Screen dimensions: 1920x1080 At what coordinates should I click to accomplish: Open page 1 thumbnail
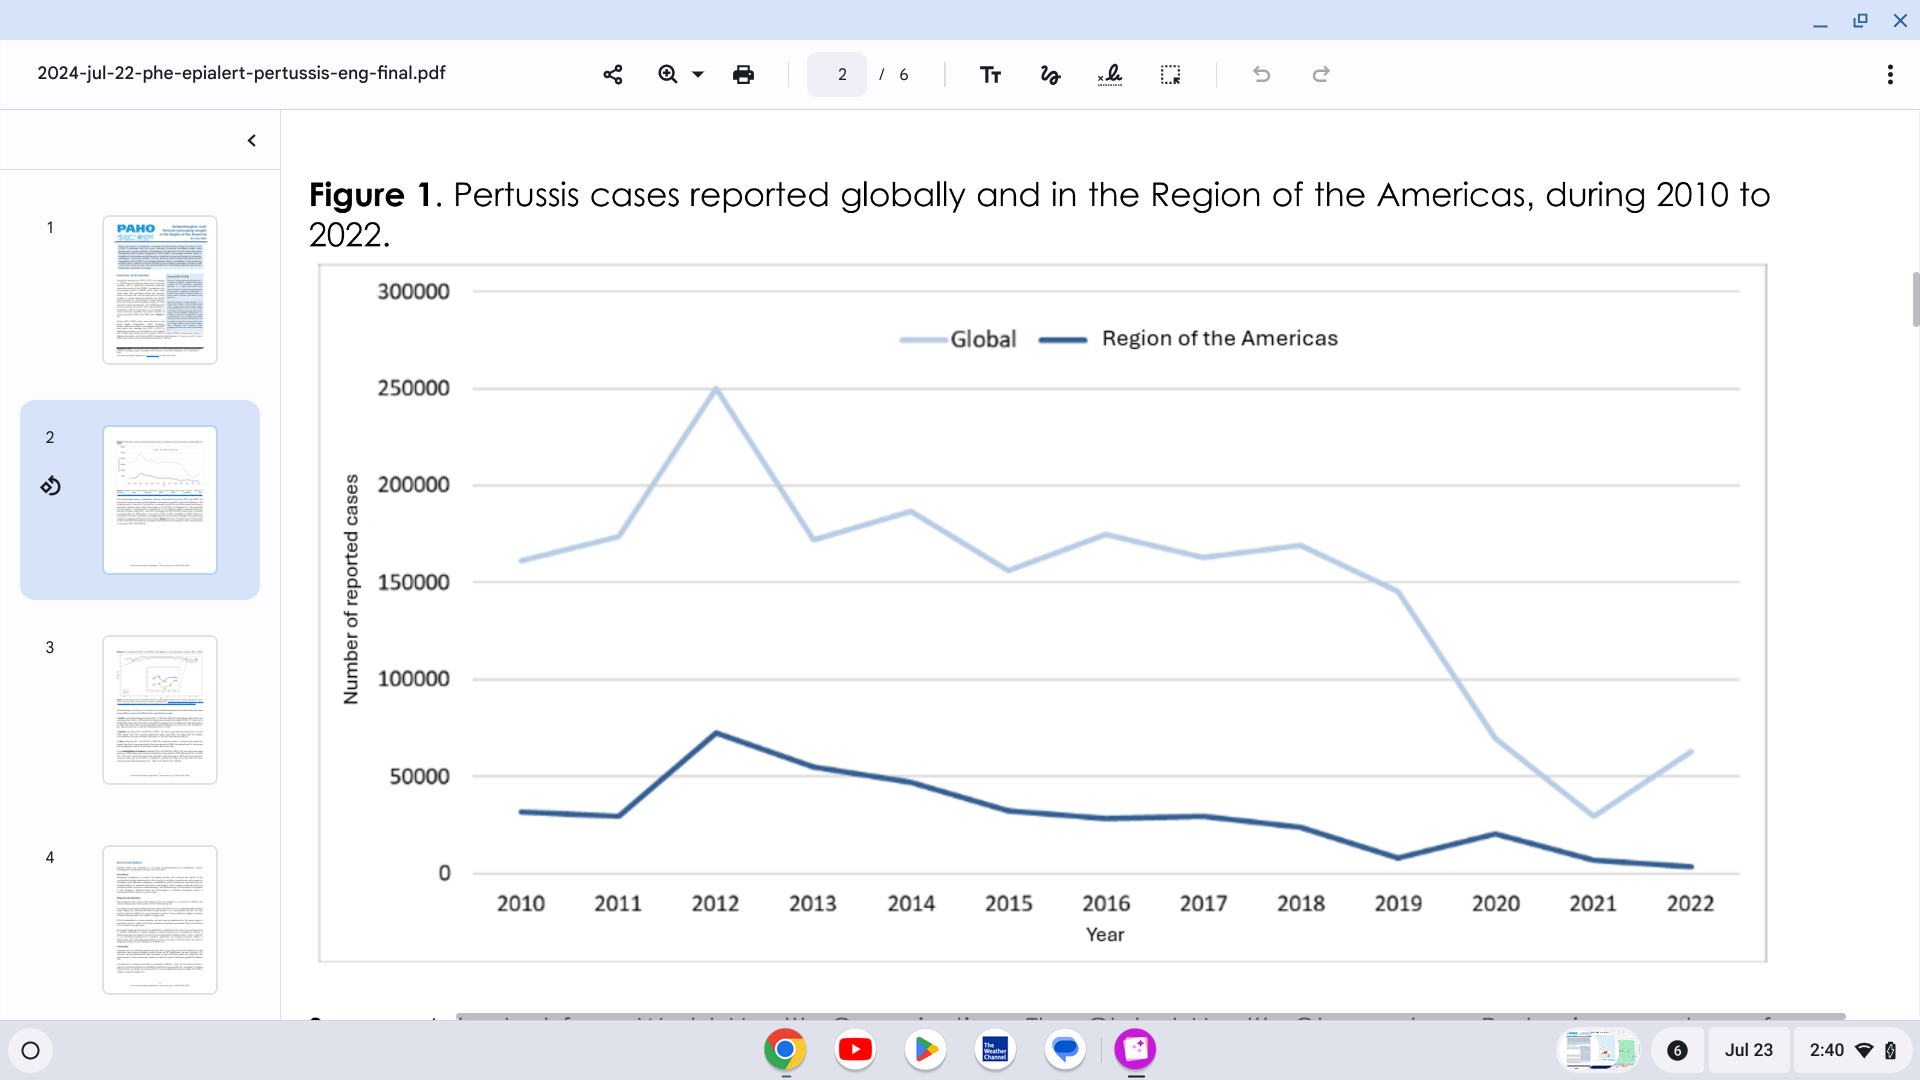click(160, 290)
